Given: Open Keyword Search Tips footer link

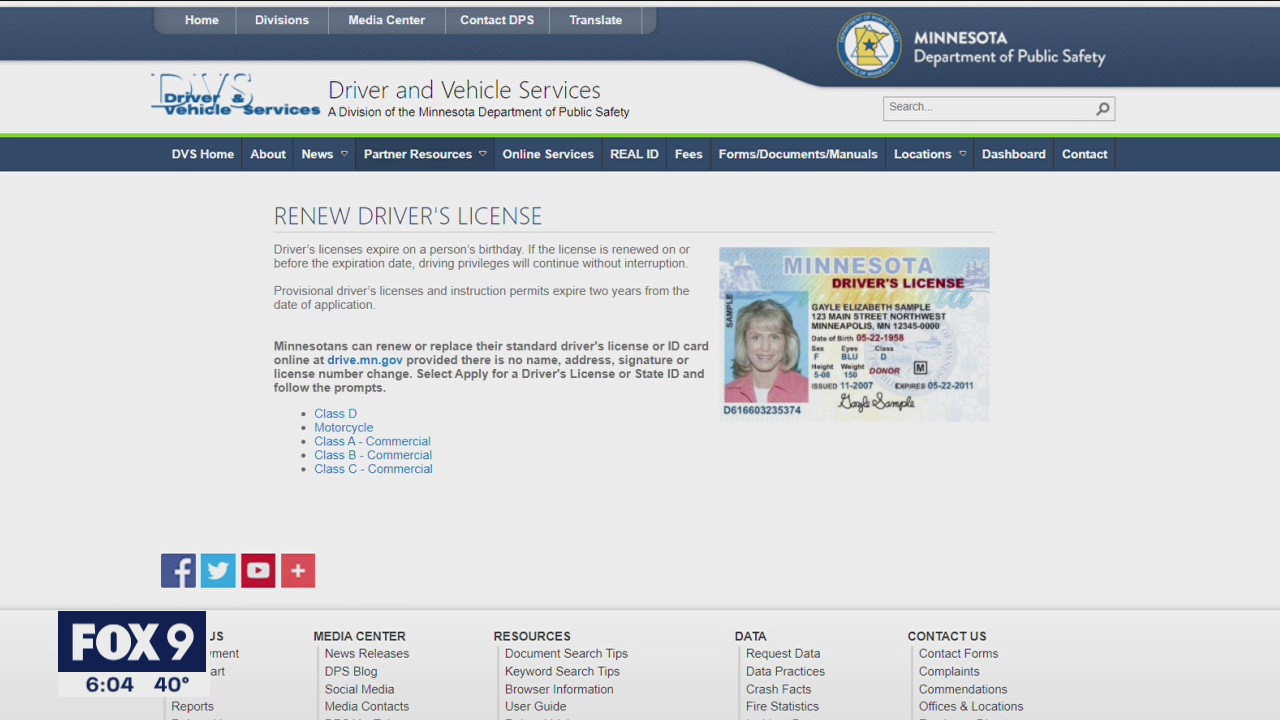Looking at the screenshot, I should 562,672.
